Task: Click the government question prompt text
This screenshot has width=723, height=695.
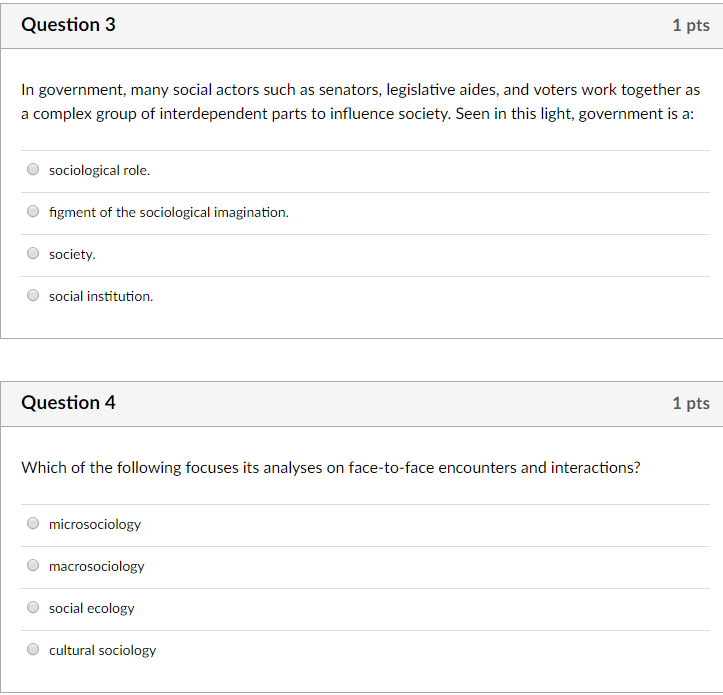Action: (x=361, y=101)
